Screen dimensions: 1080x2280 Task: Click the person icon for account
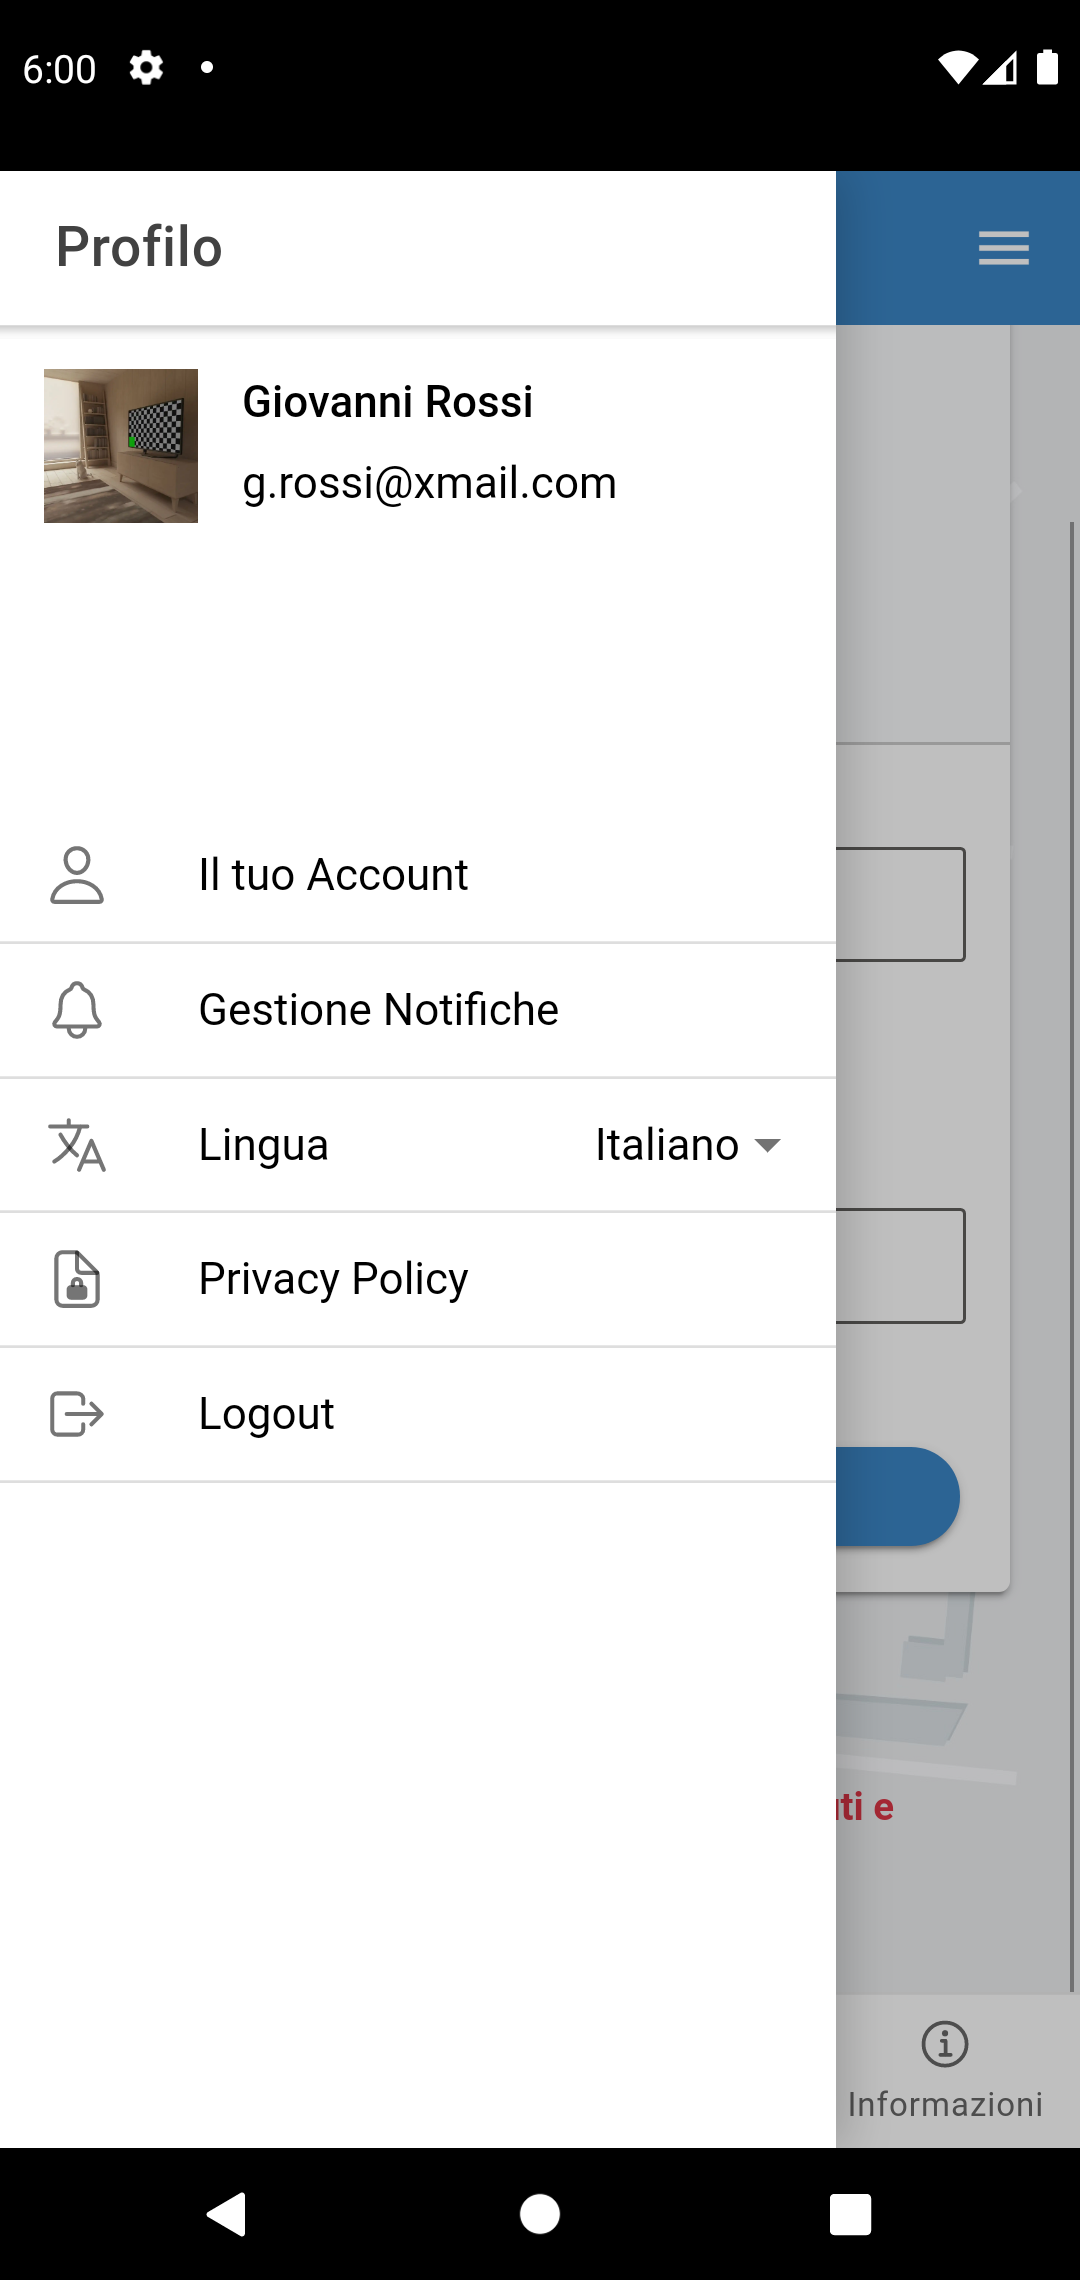(77, 875)
